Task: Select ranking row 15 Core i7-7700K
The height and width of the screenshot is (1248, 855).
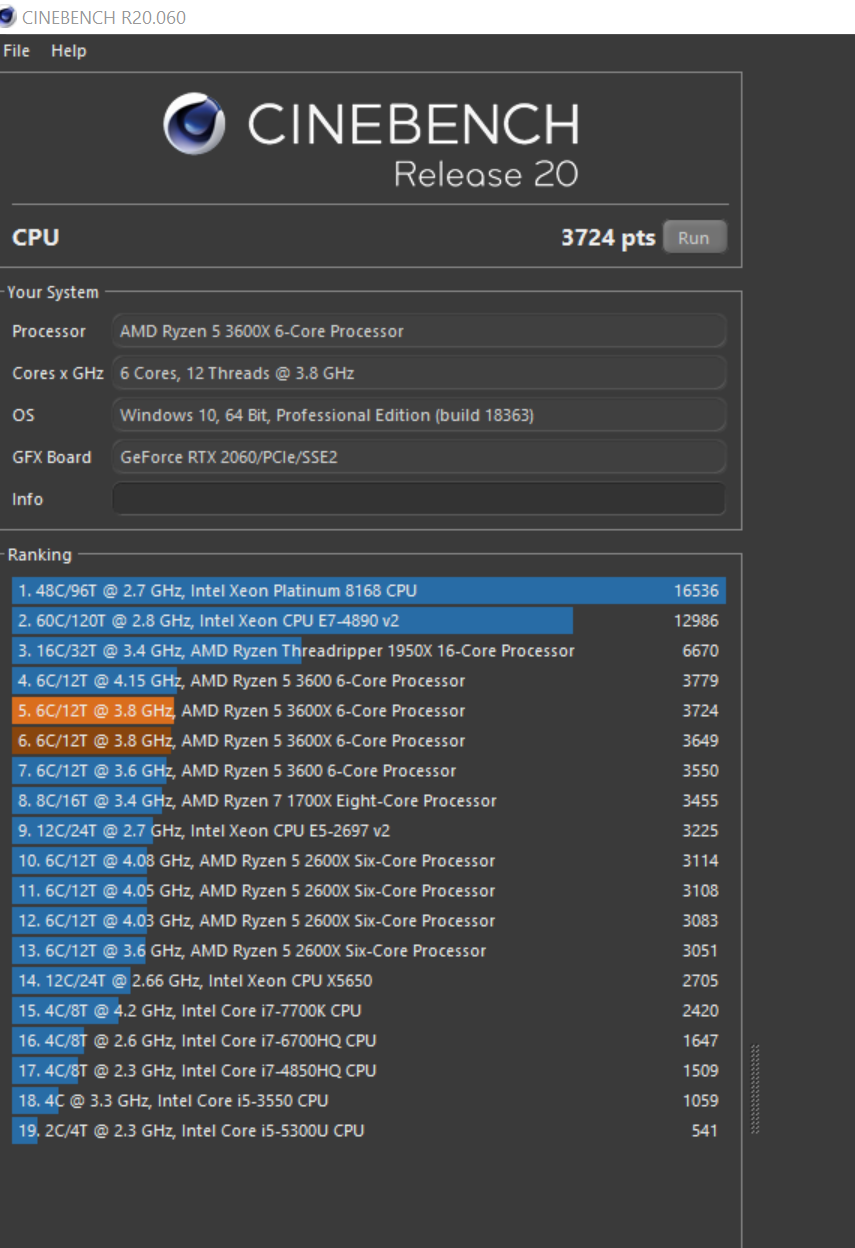Action: coord(369,1011)
